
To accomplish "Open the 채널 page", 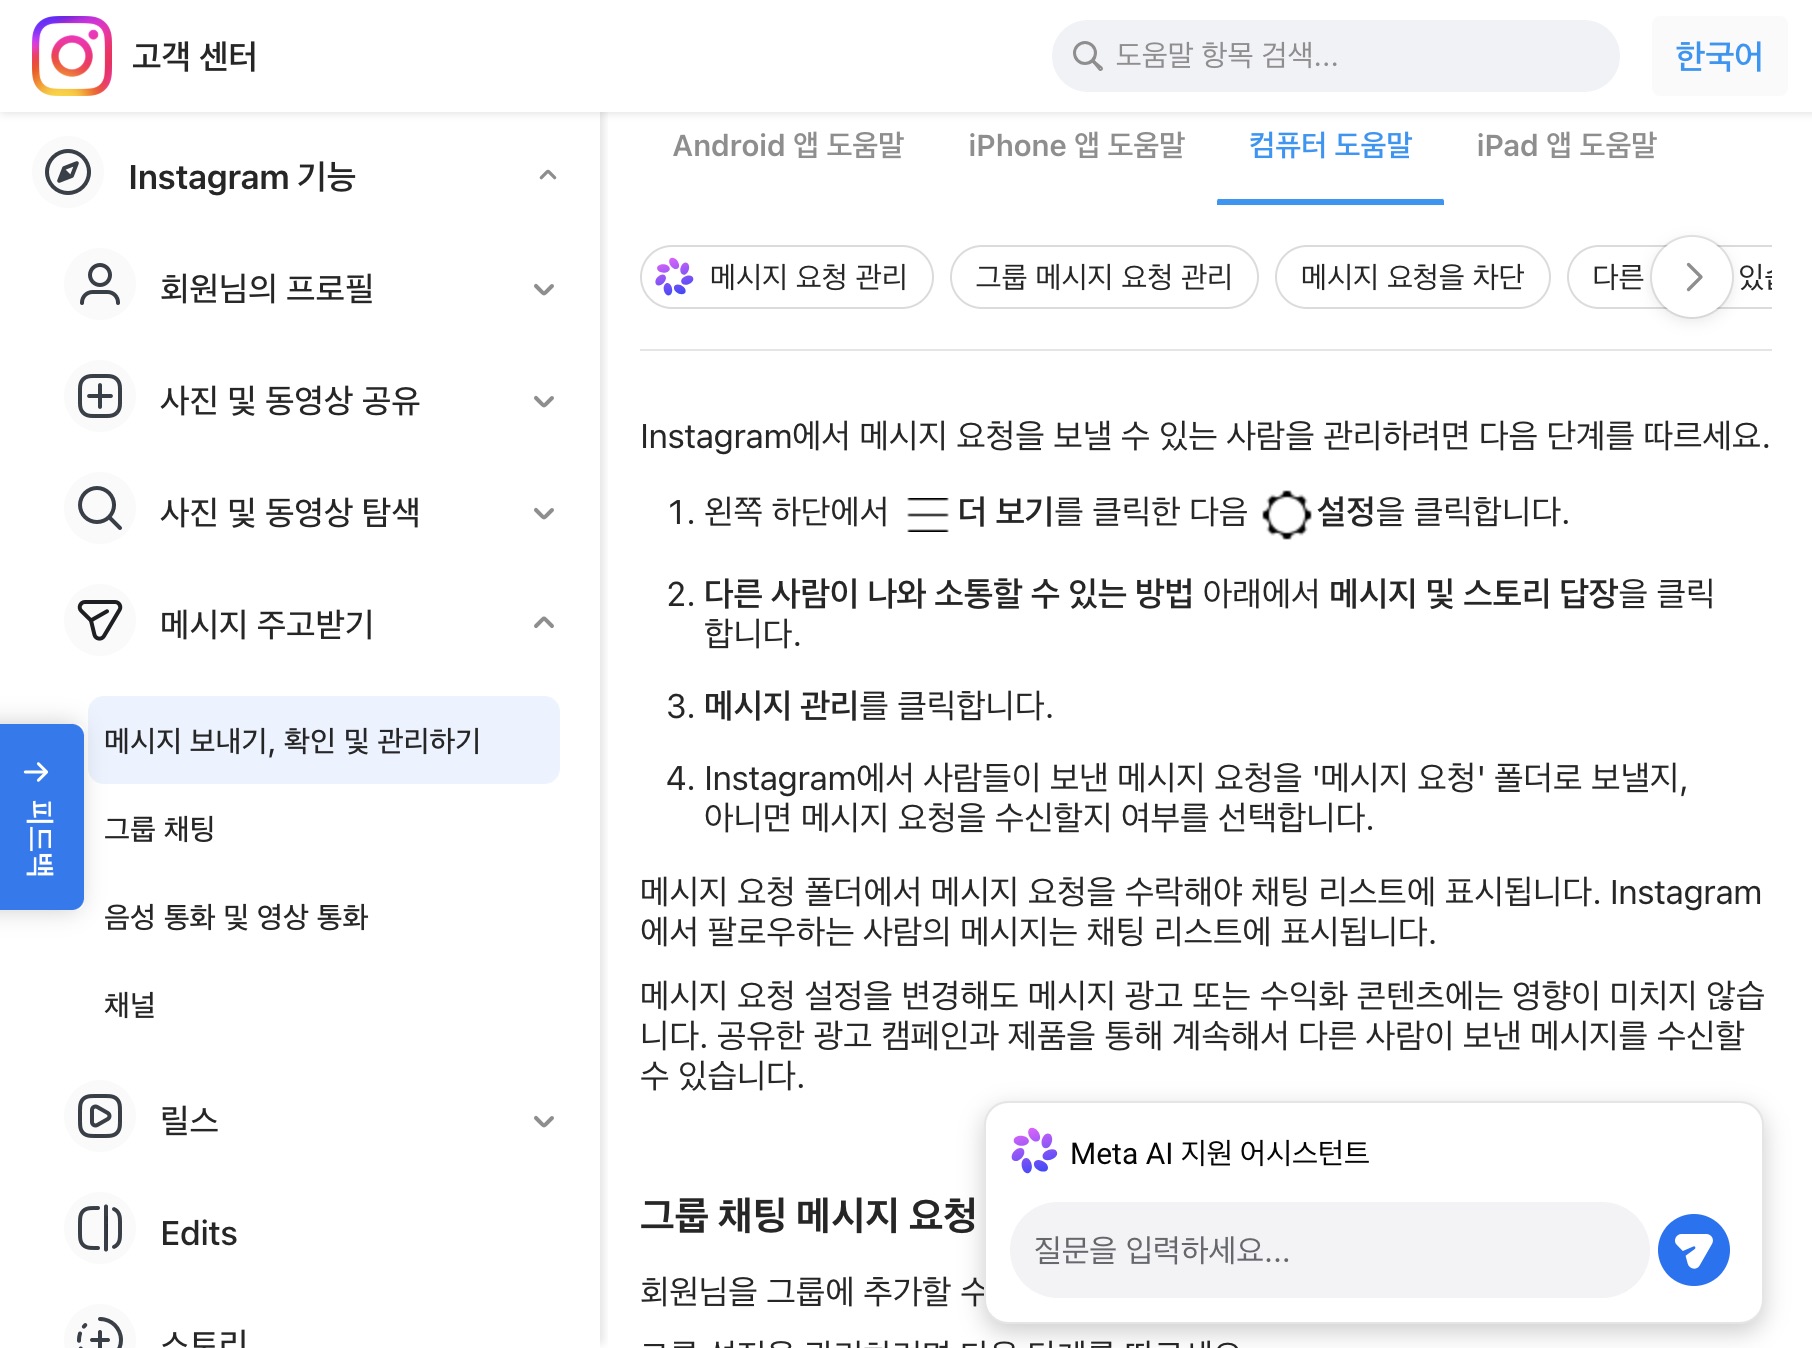I will click(x=130, y=1004).
